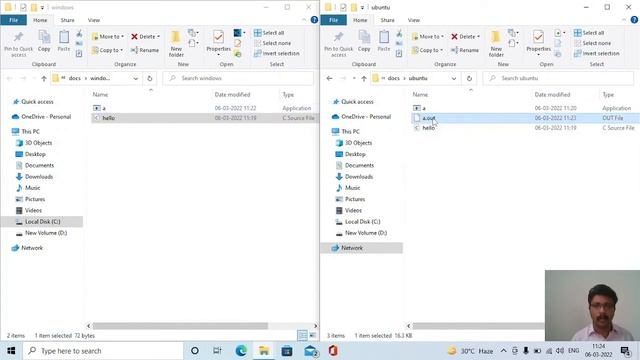Screen dimensions: 640x360
Task: Open Properties in windows window ribbon
Action: tap(218, 43)
